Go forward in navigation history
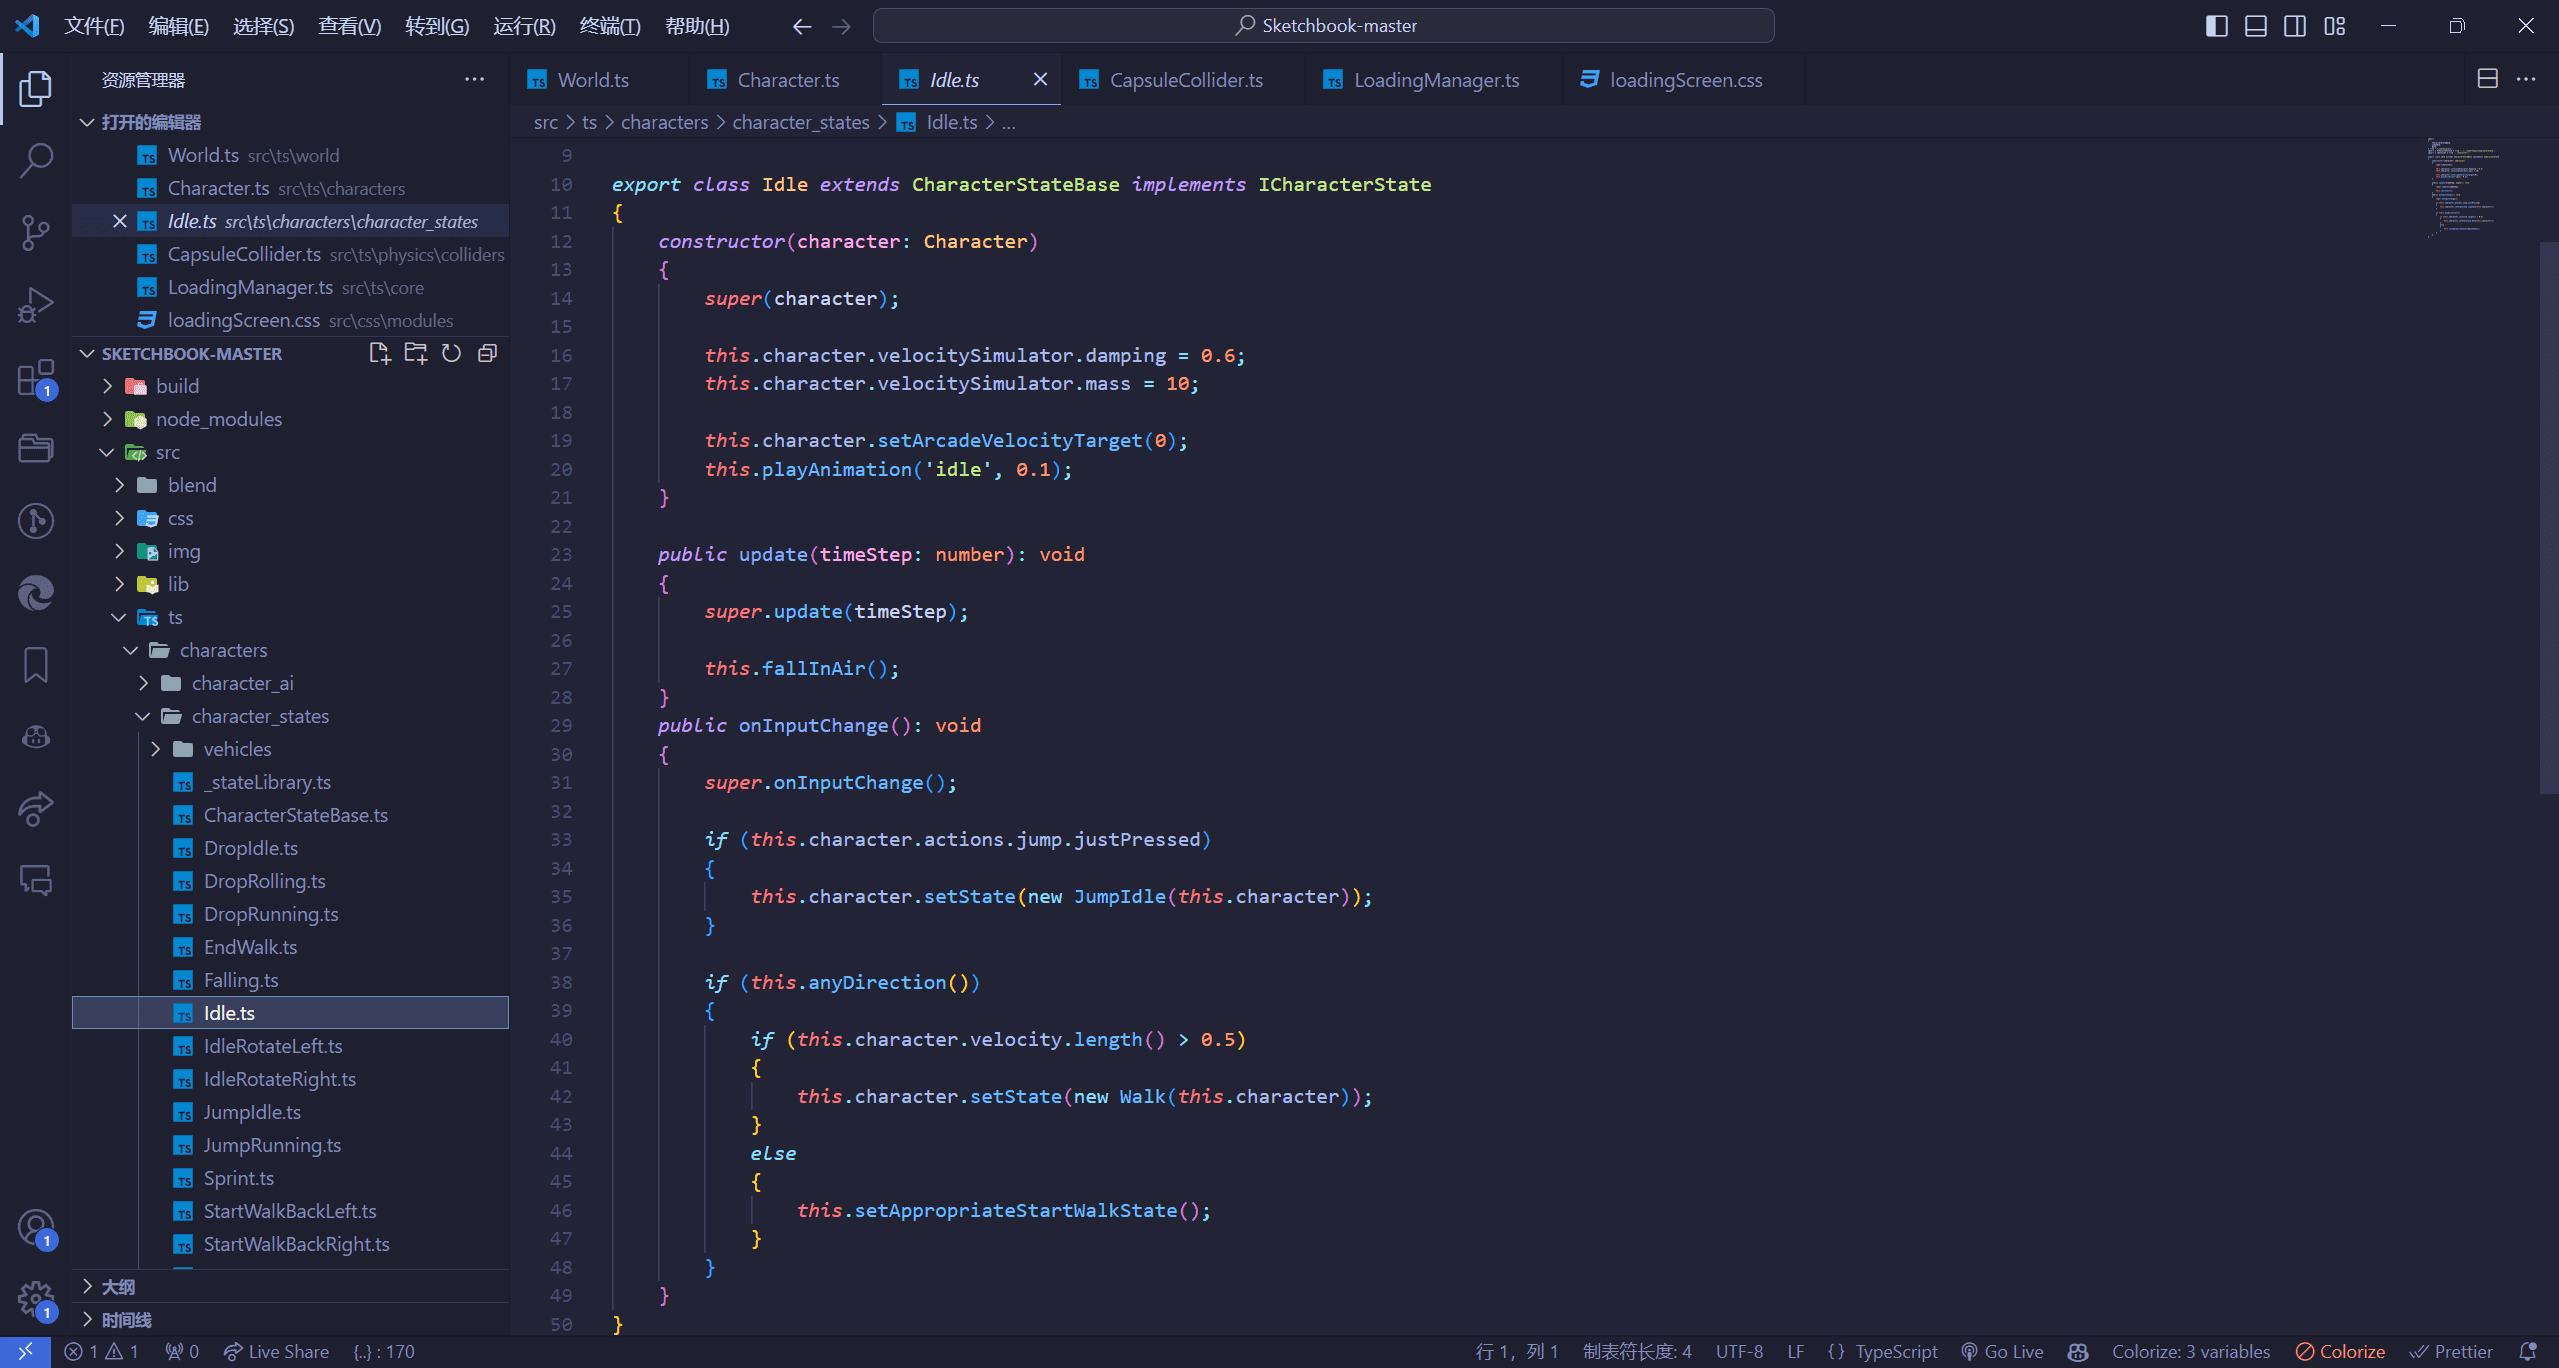The width and height of the screenshot is (2559, 1368). point(841,26)
